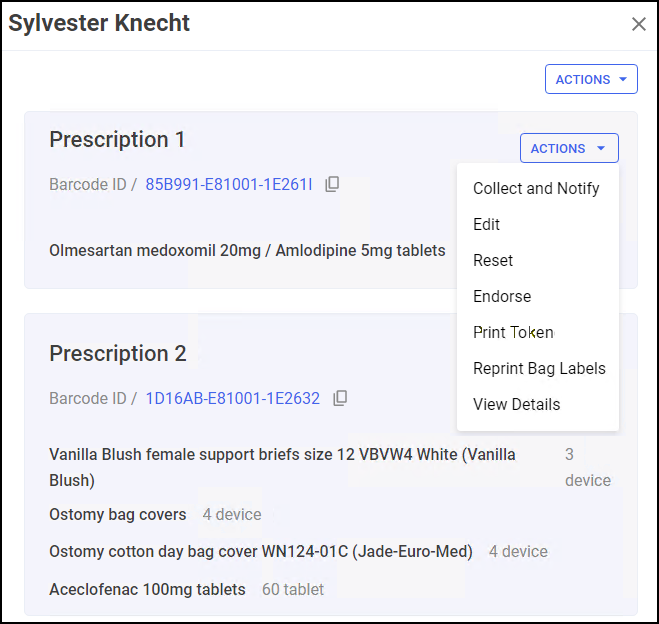The image size is (659, 624).
Task: Select the Print Token option
Action: click(x=513, y=332)
